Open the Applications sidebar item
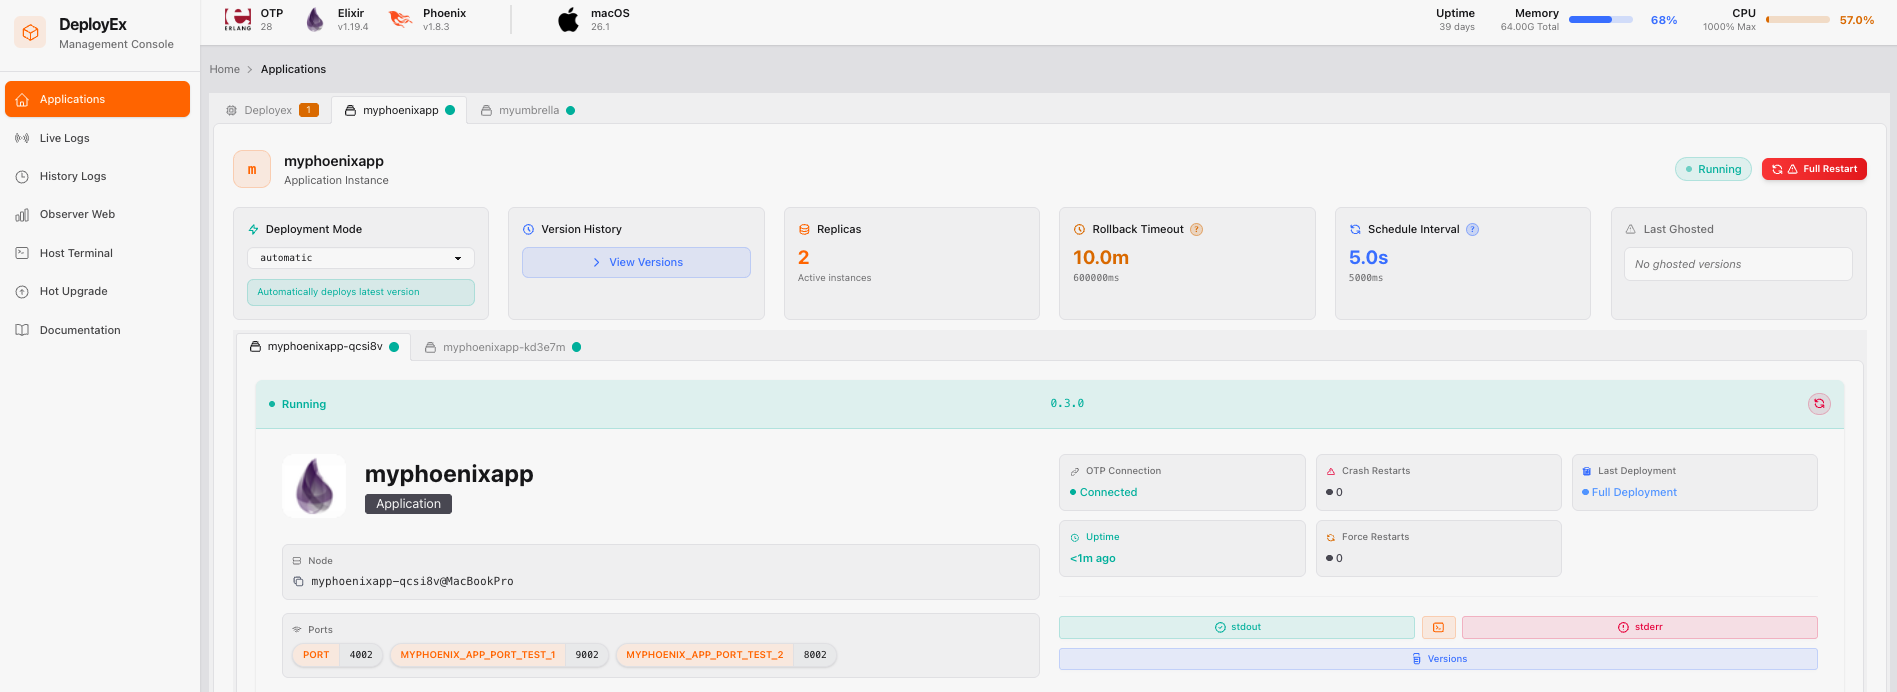The image size is (1897, 692). [x=97, y=99]
